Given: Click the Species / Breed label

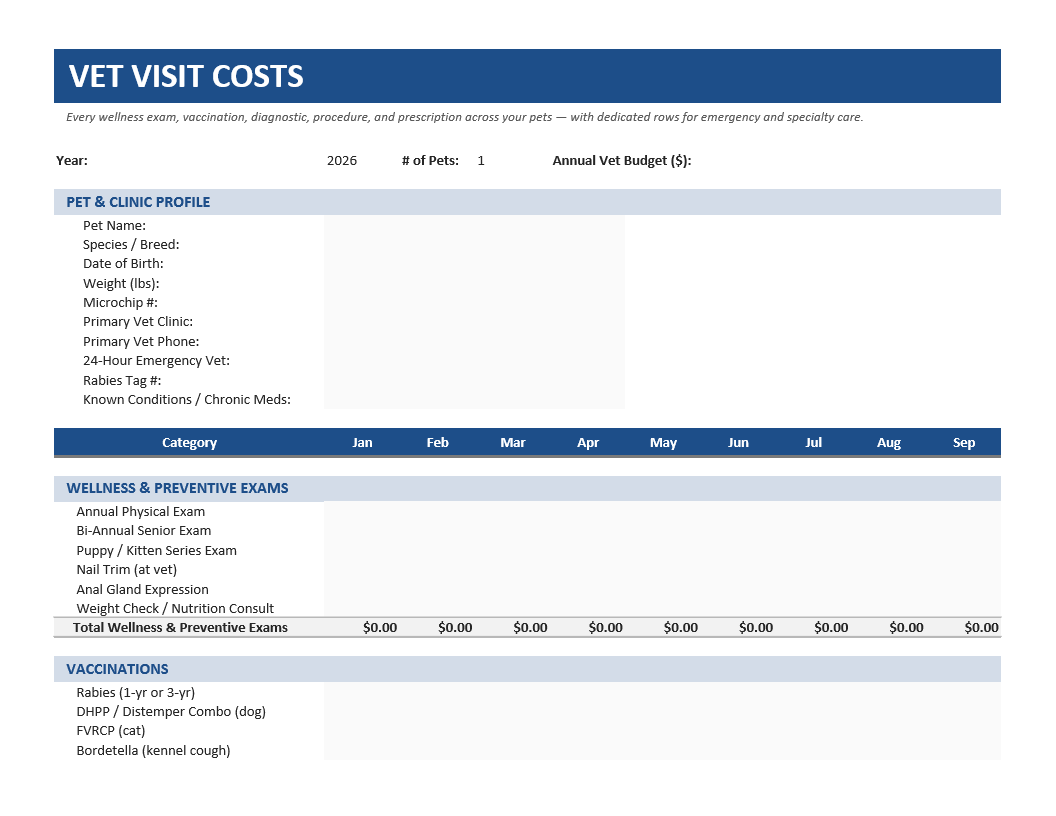Looking at the screenshot, I should point(131,244).
